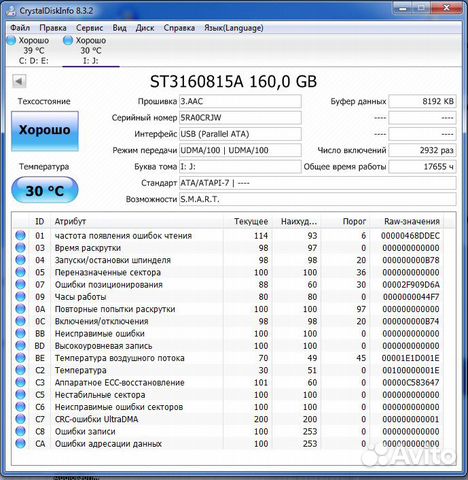Click the Текущее column header

[x=248, y=221]
